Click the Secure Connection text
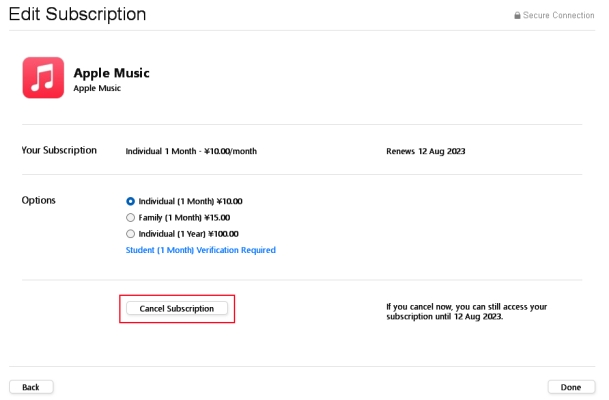 pos(559,16)
